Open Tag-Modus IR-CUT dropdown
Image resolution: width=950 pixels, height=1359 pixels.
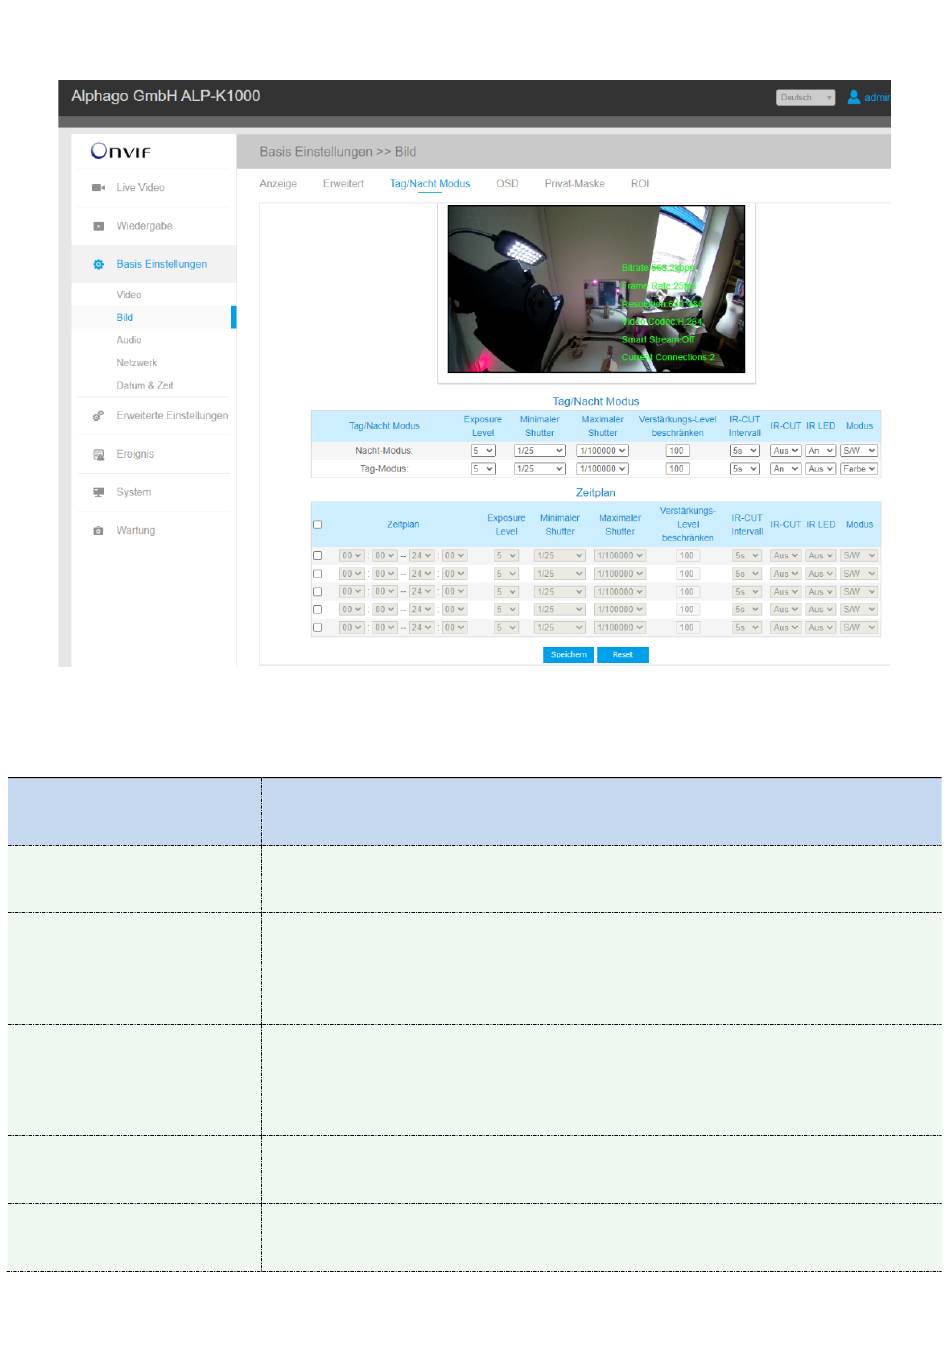786,469
